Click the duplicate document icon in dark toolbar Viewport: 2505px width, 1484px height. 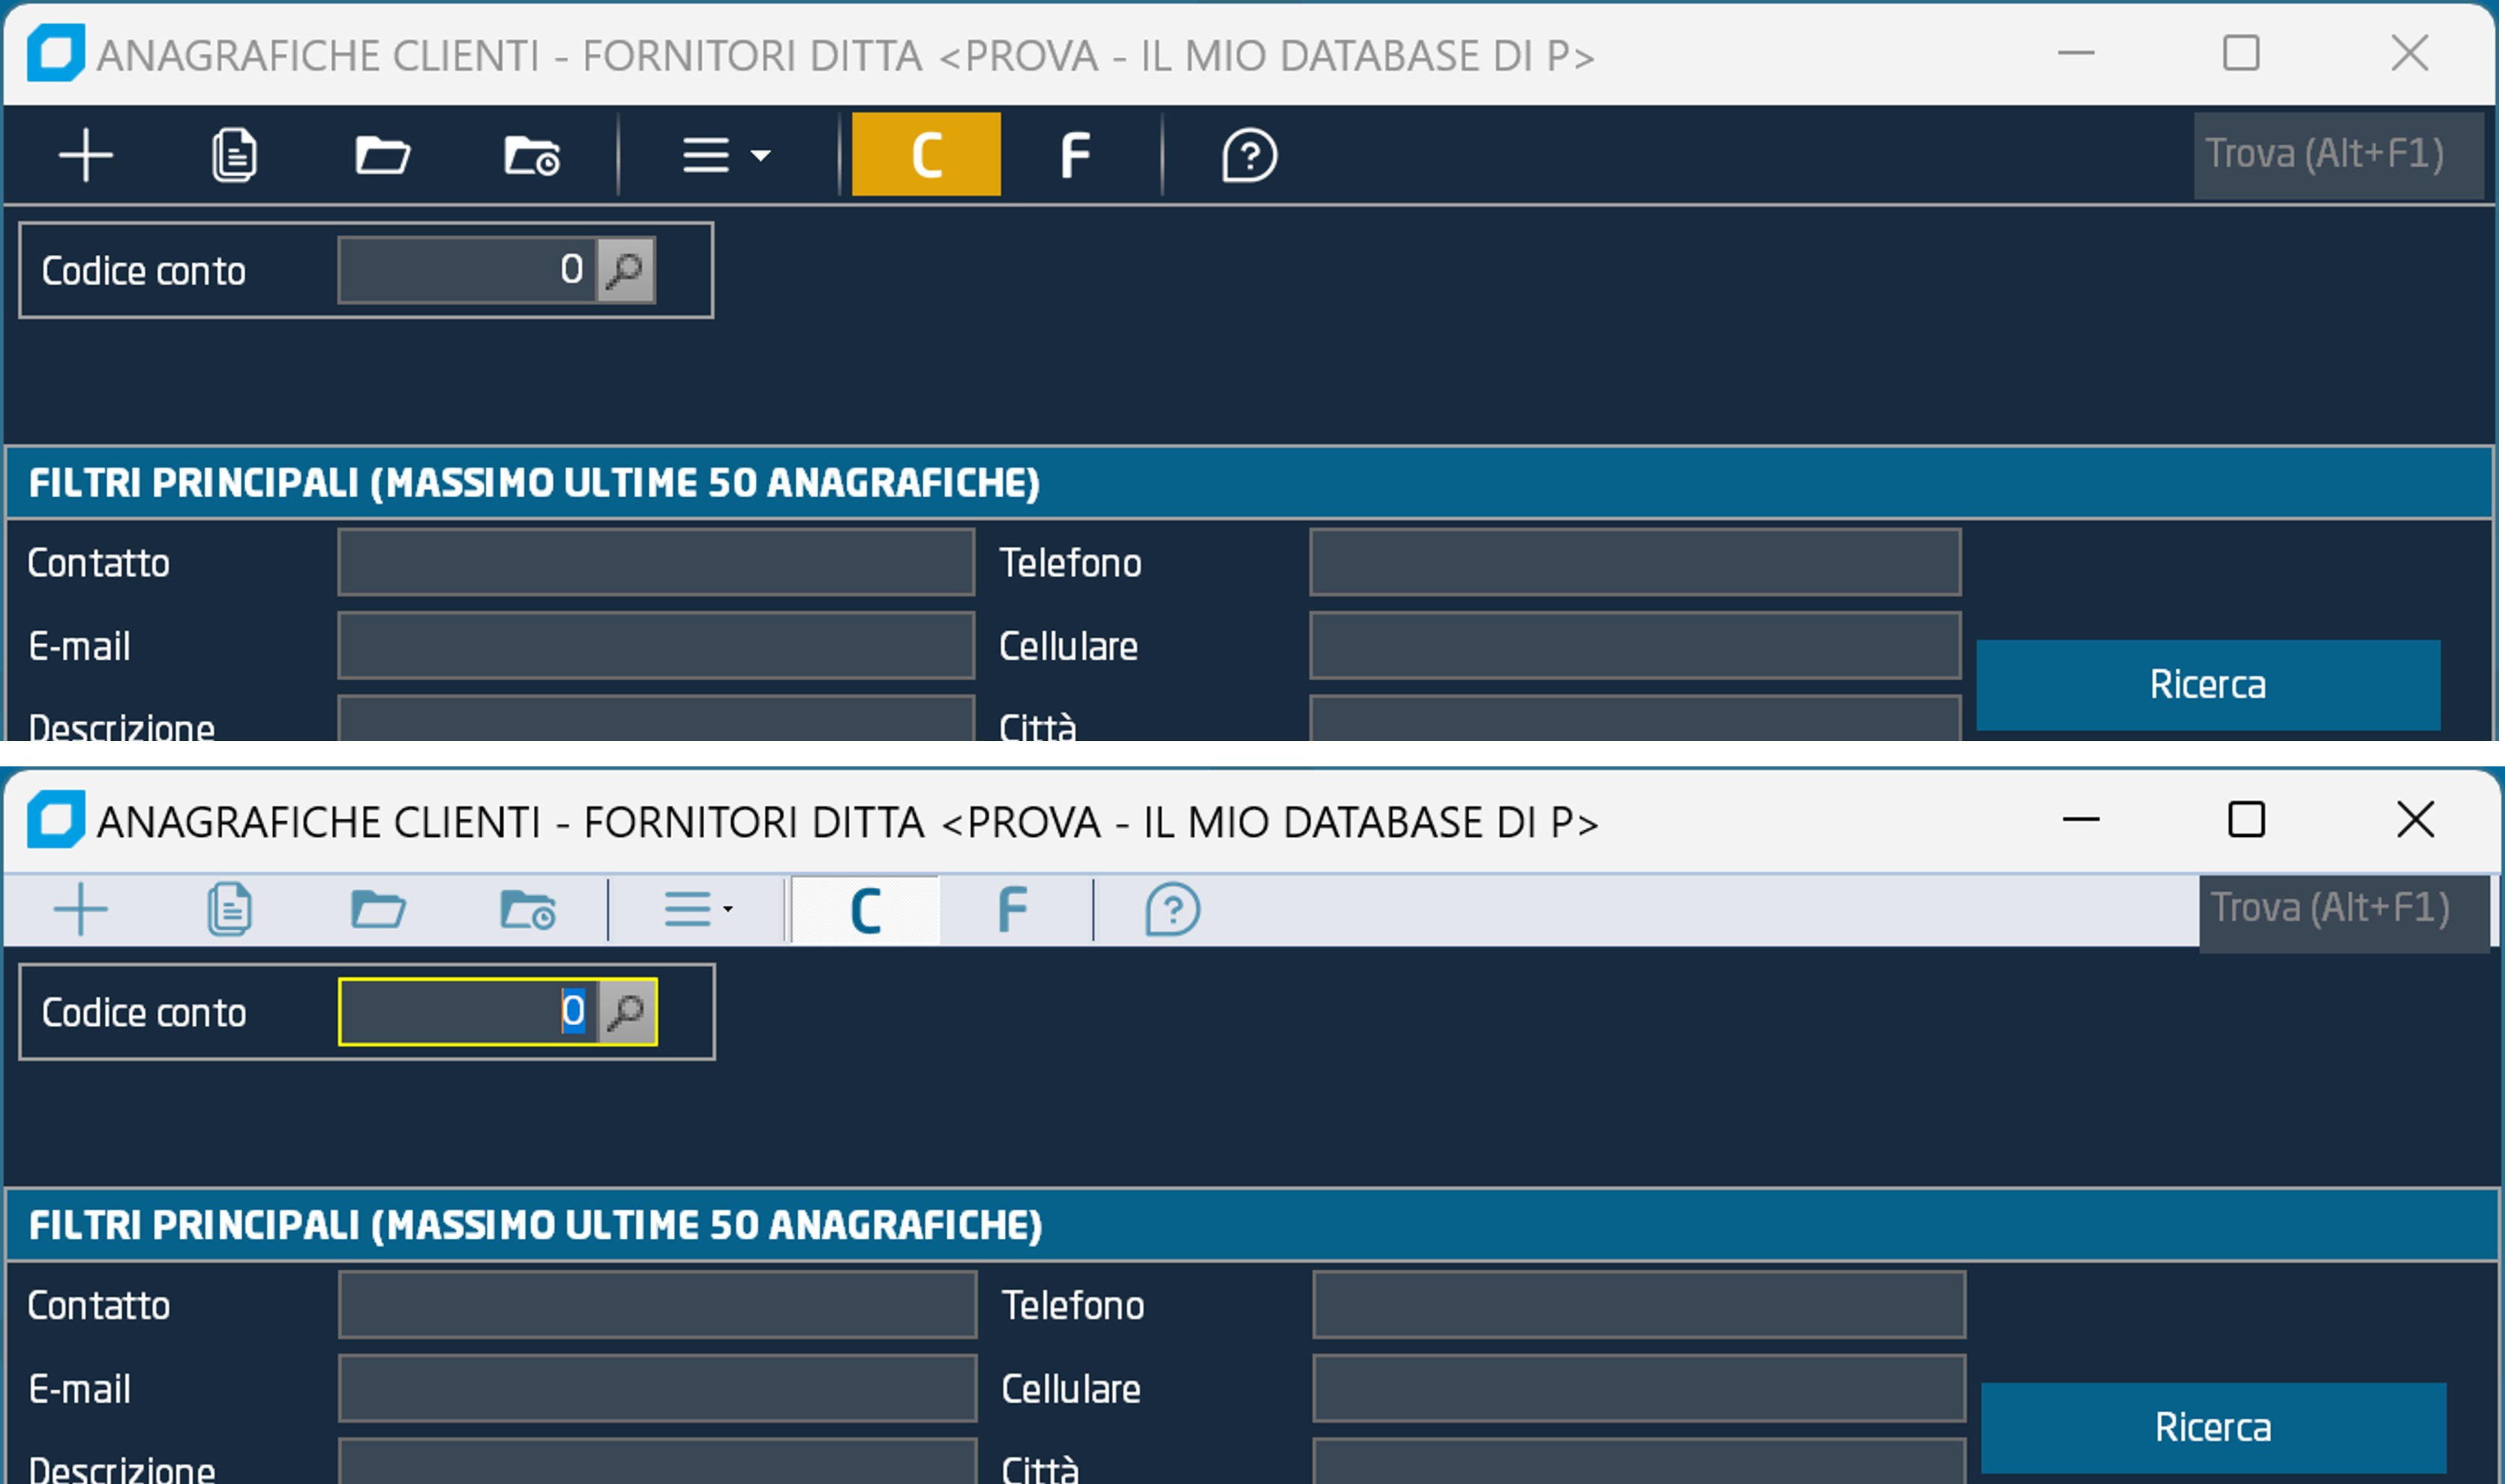[x=234, y=155]
